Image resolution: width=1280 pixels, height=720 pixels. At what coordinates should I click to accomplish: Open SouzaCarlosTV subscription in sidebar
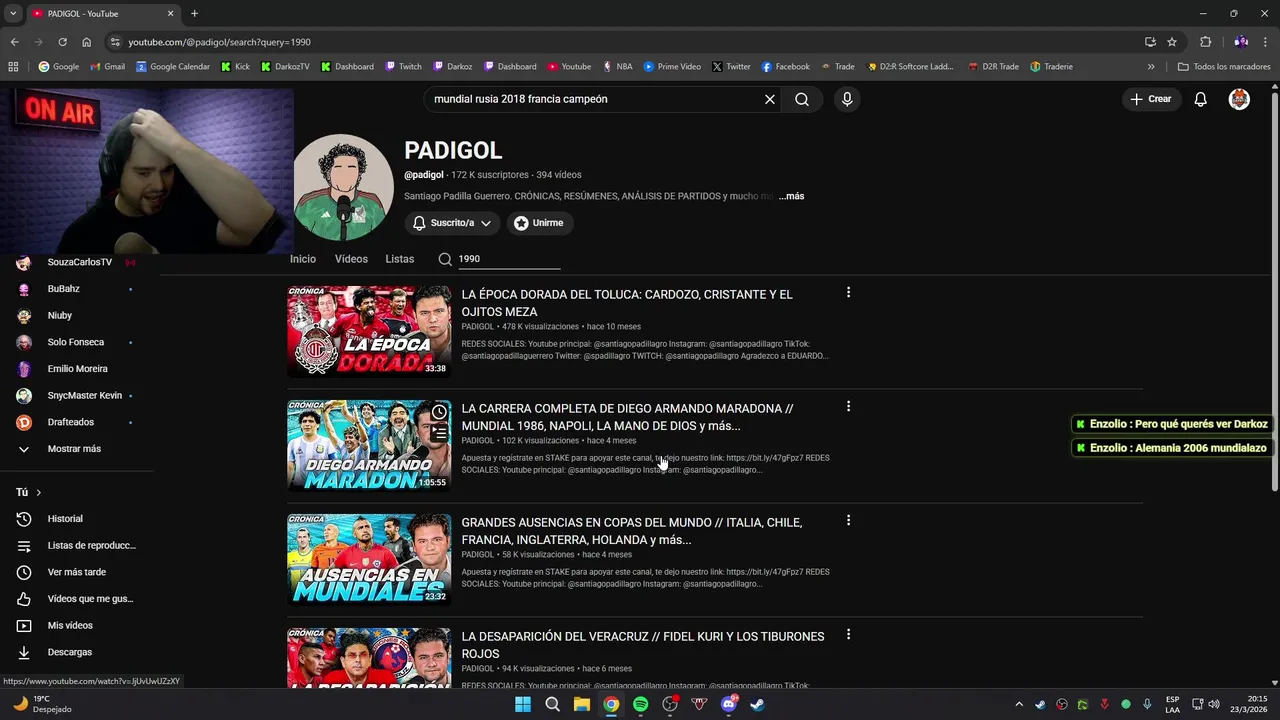pyautogui.click(x=78, y=262)
